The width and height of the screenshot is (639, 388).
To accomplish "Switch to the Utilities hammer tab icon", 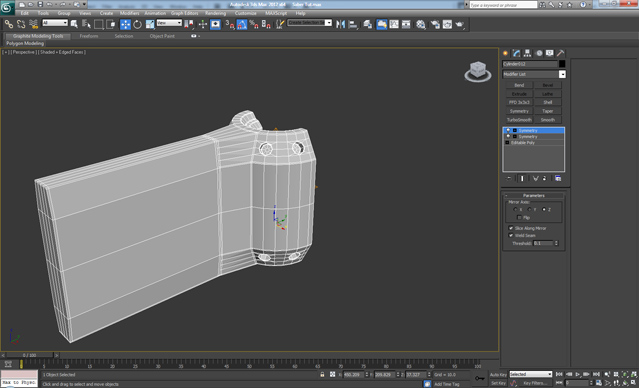I will click(561, 53).
